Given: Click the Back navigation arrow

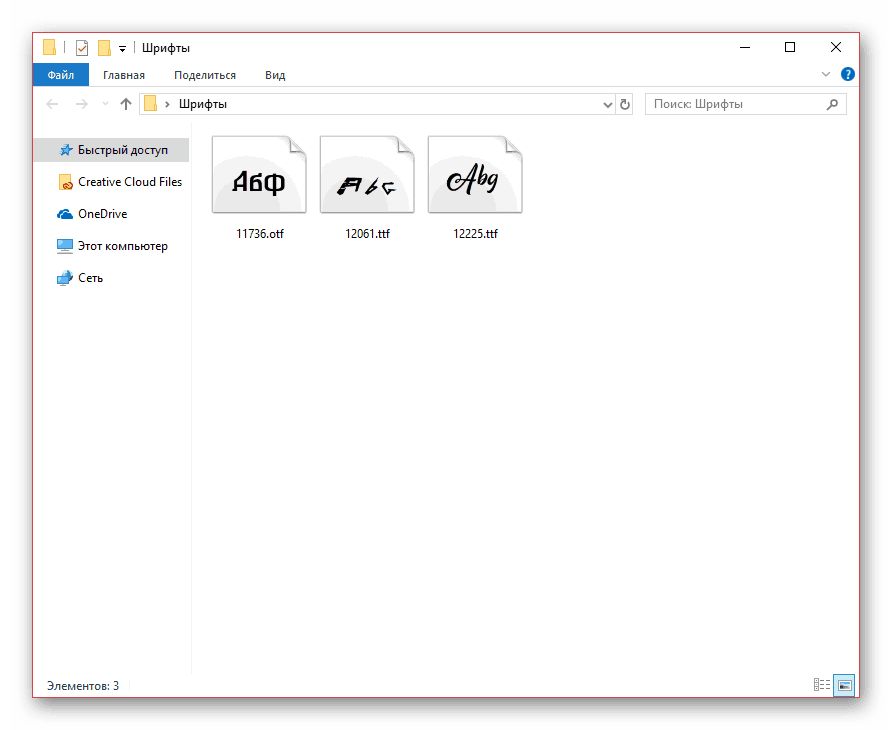Looking at the screenshot, I should tap(53, 104).
